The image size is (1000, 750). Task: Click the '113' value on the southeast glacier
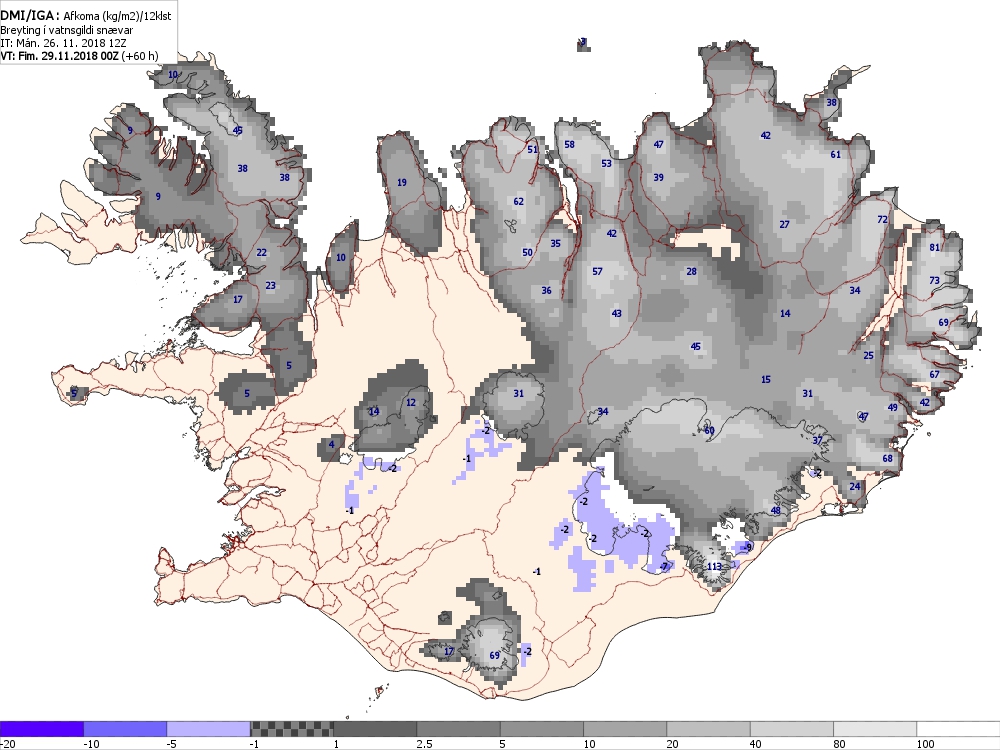click(714, 566)
